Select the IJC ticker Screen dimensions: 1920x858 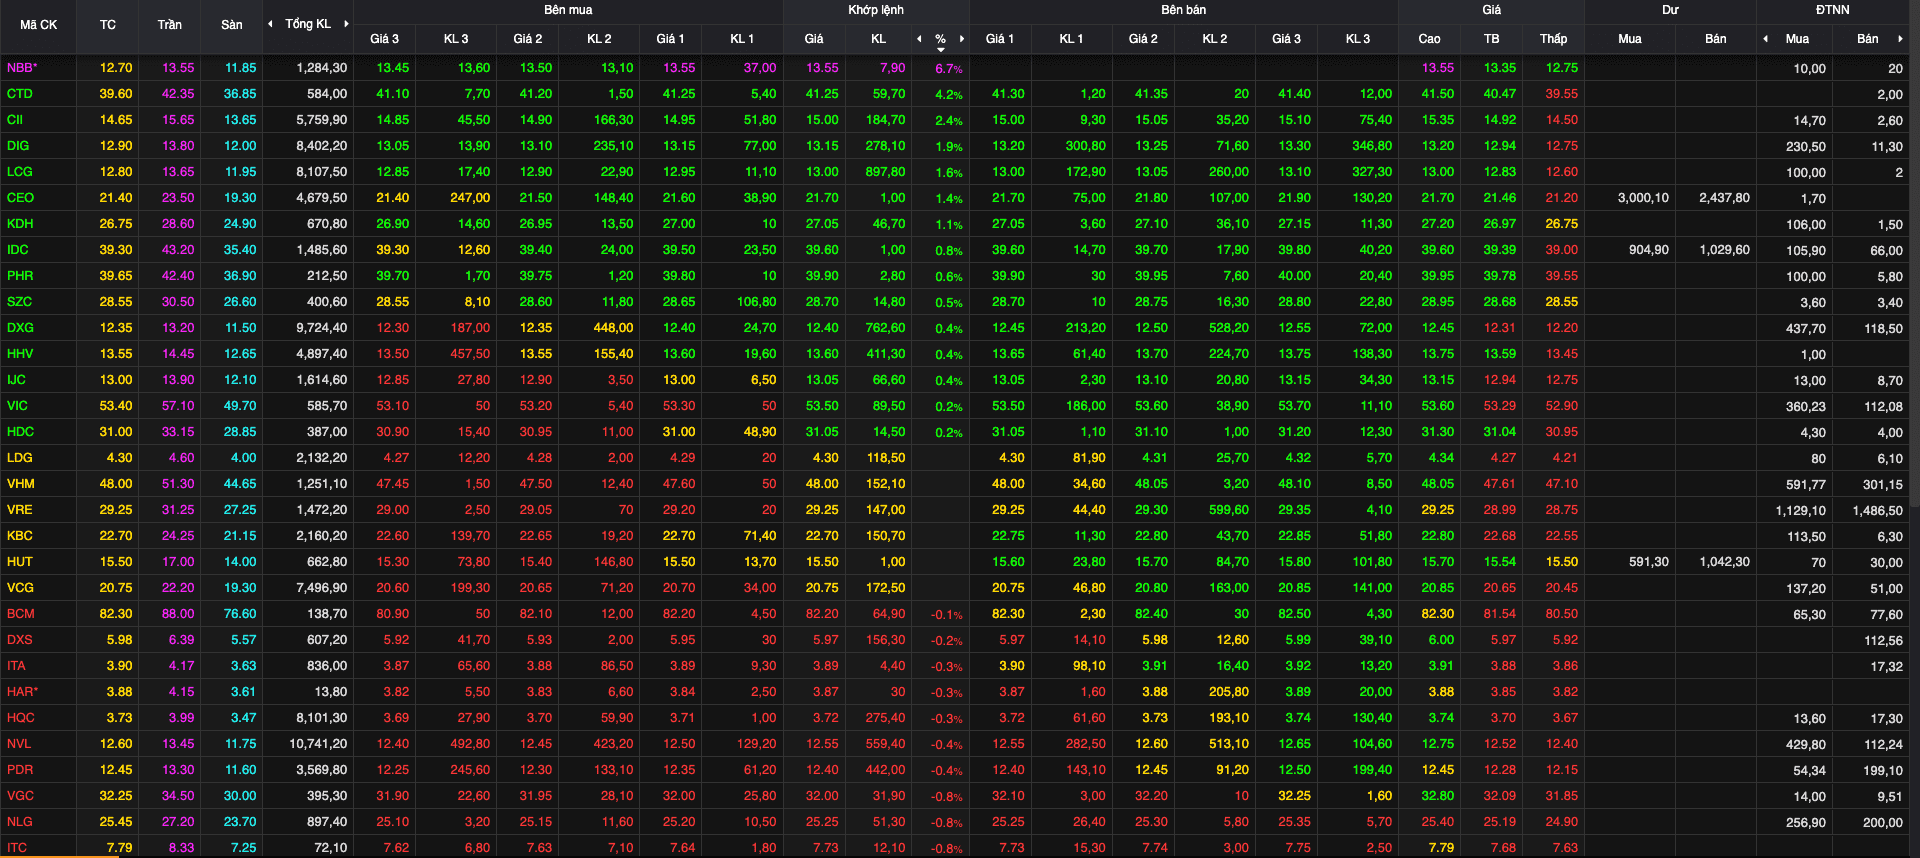pyautogui.click(x=16, y=380)
